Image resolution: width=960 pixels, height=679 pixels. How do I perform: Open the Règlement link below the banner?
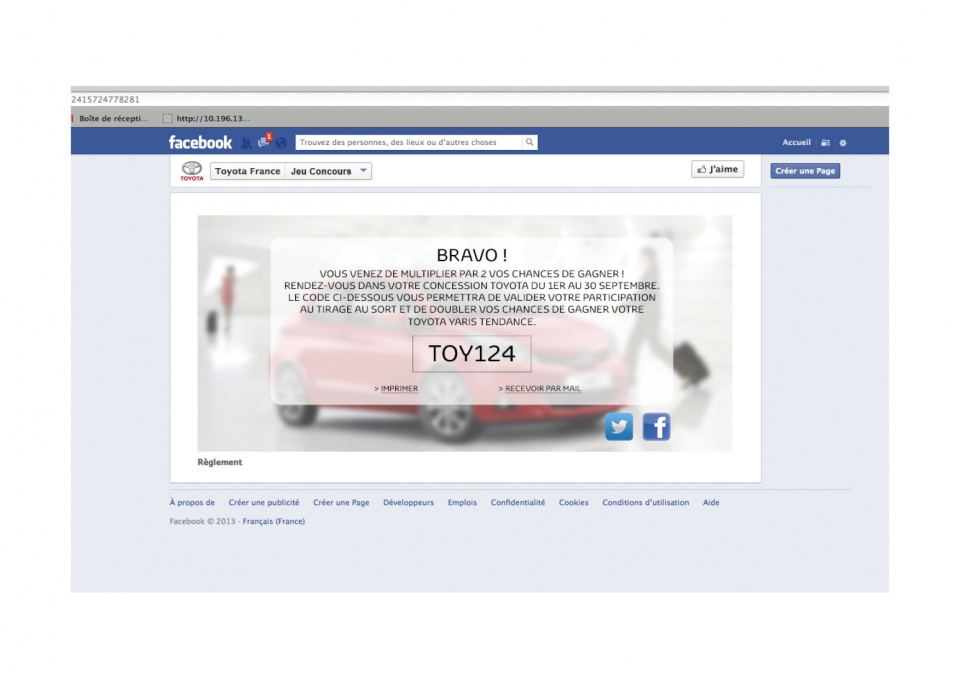[220, 462]
